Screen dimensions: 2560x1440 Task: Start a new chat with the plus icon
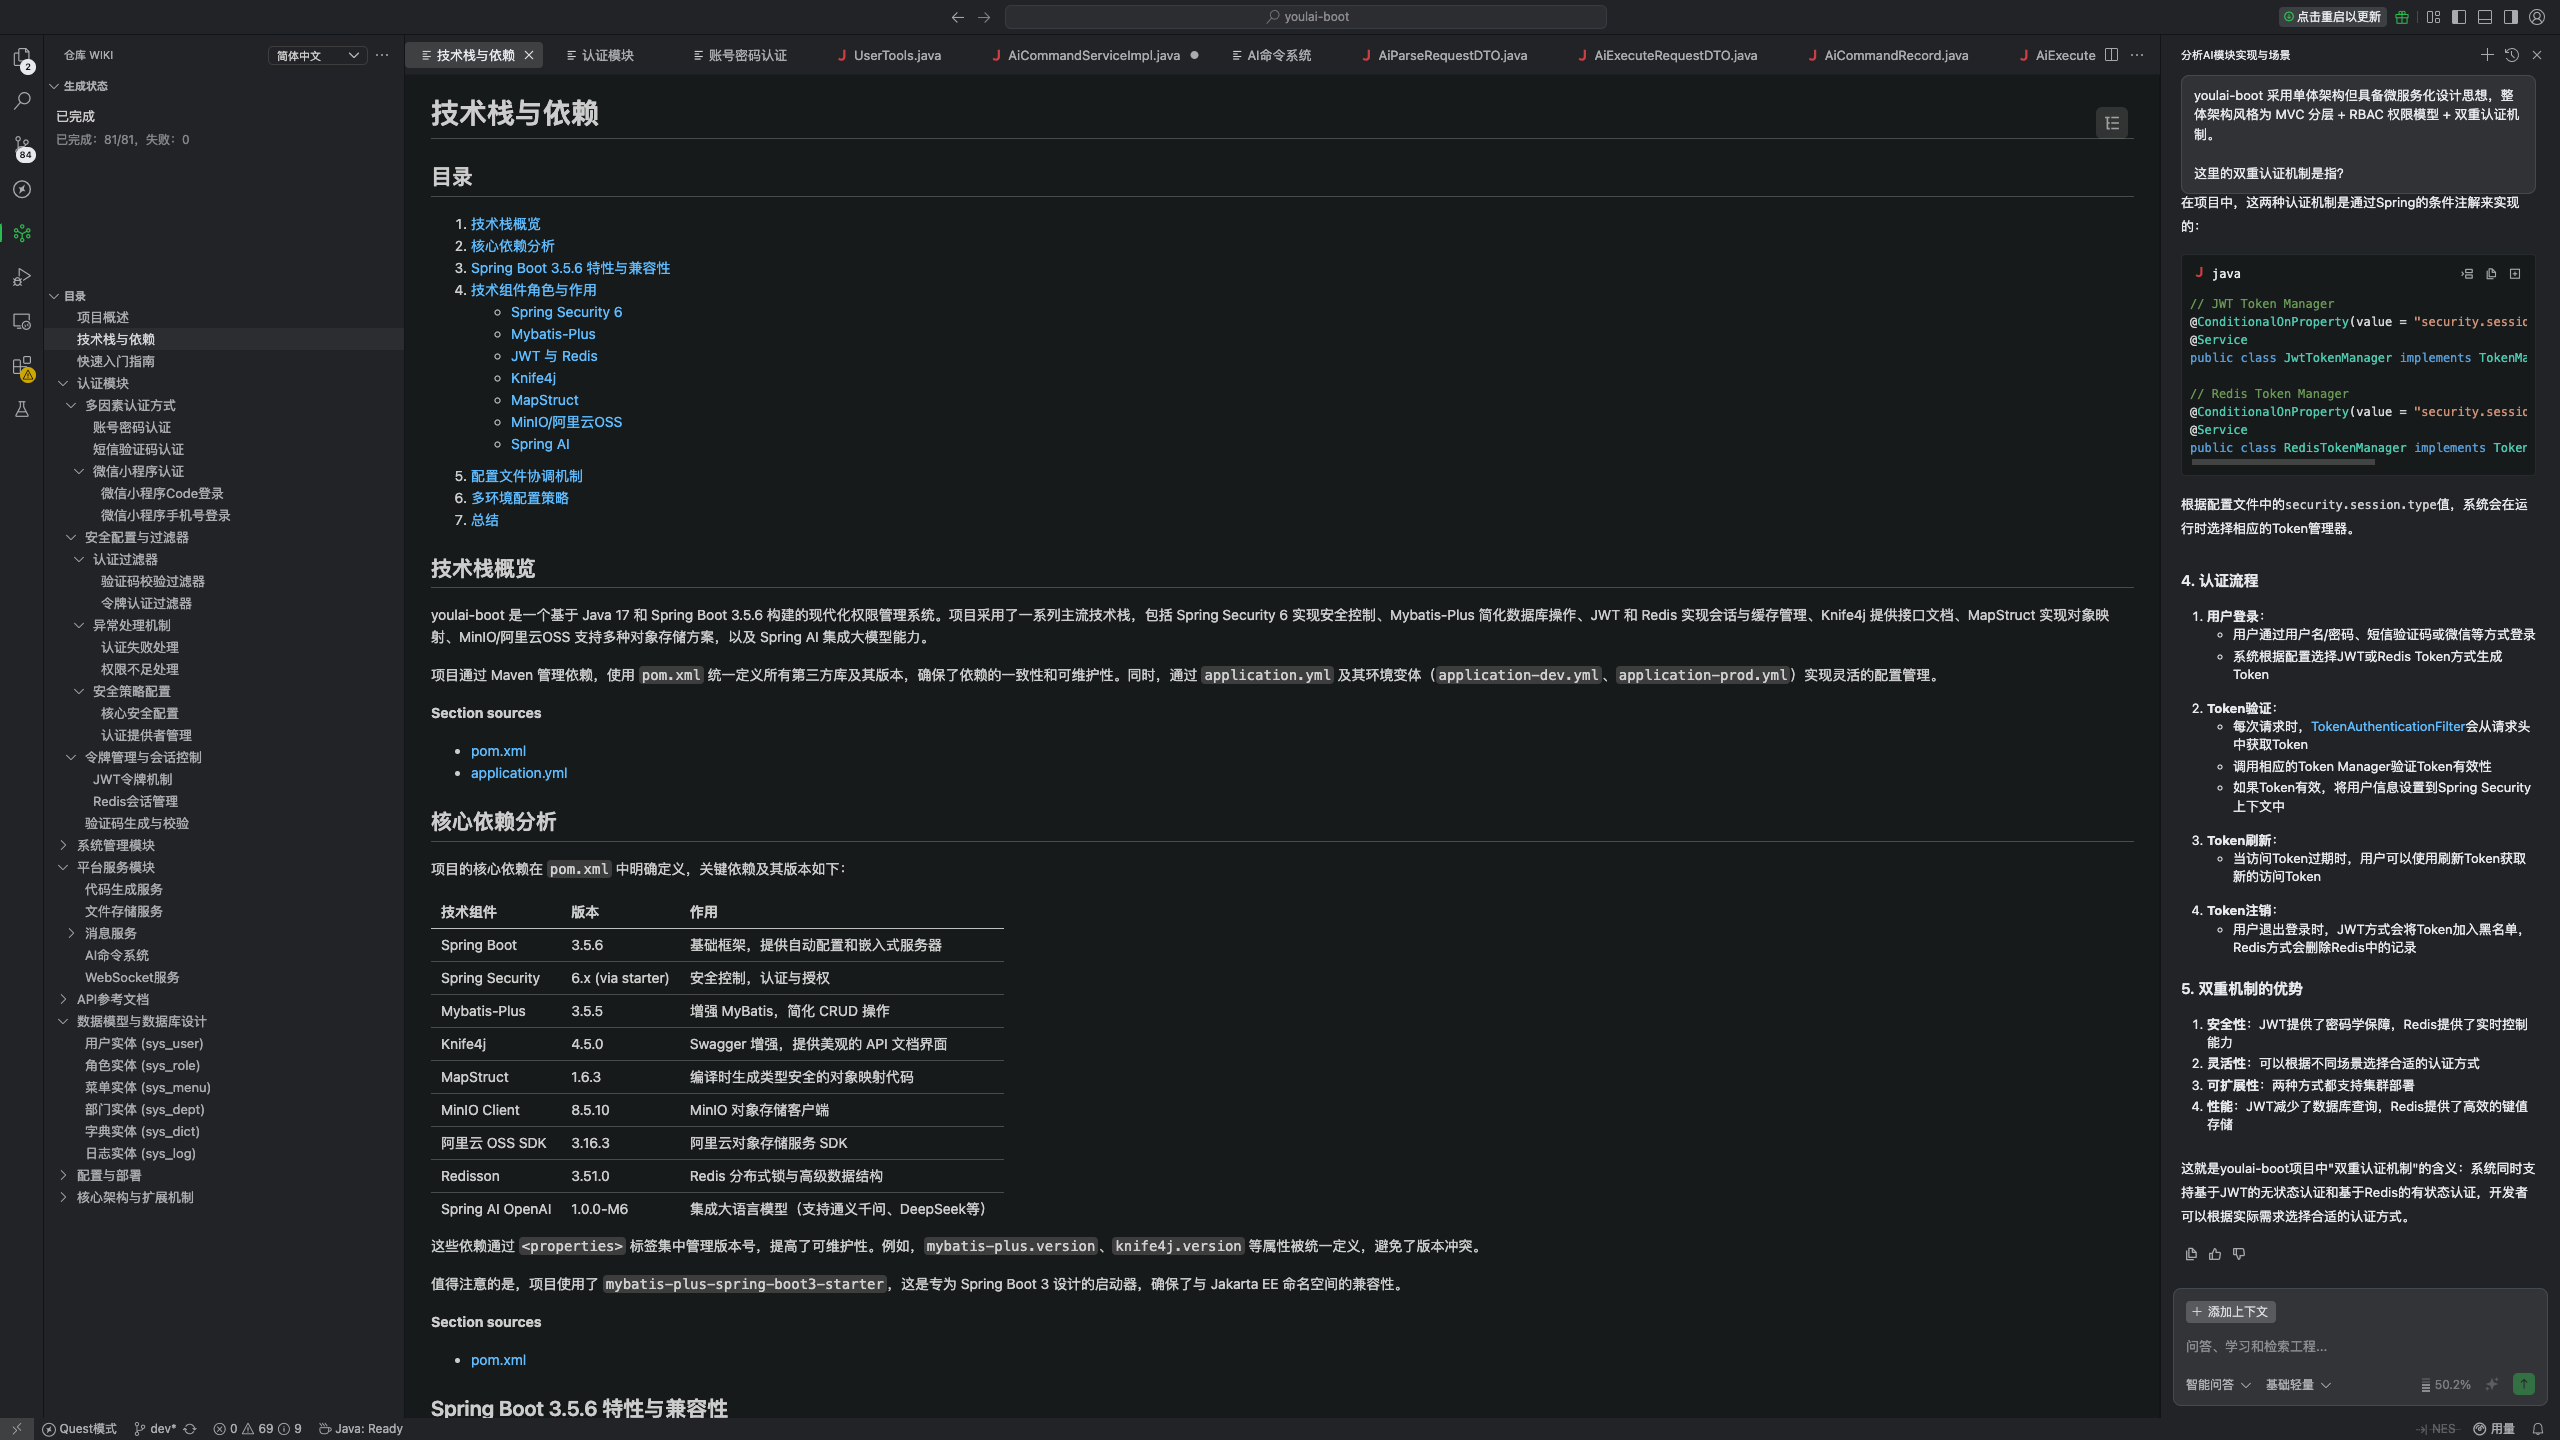point(2486,55)
